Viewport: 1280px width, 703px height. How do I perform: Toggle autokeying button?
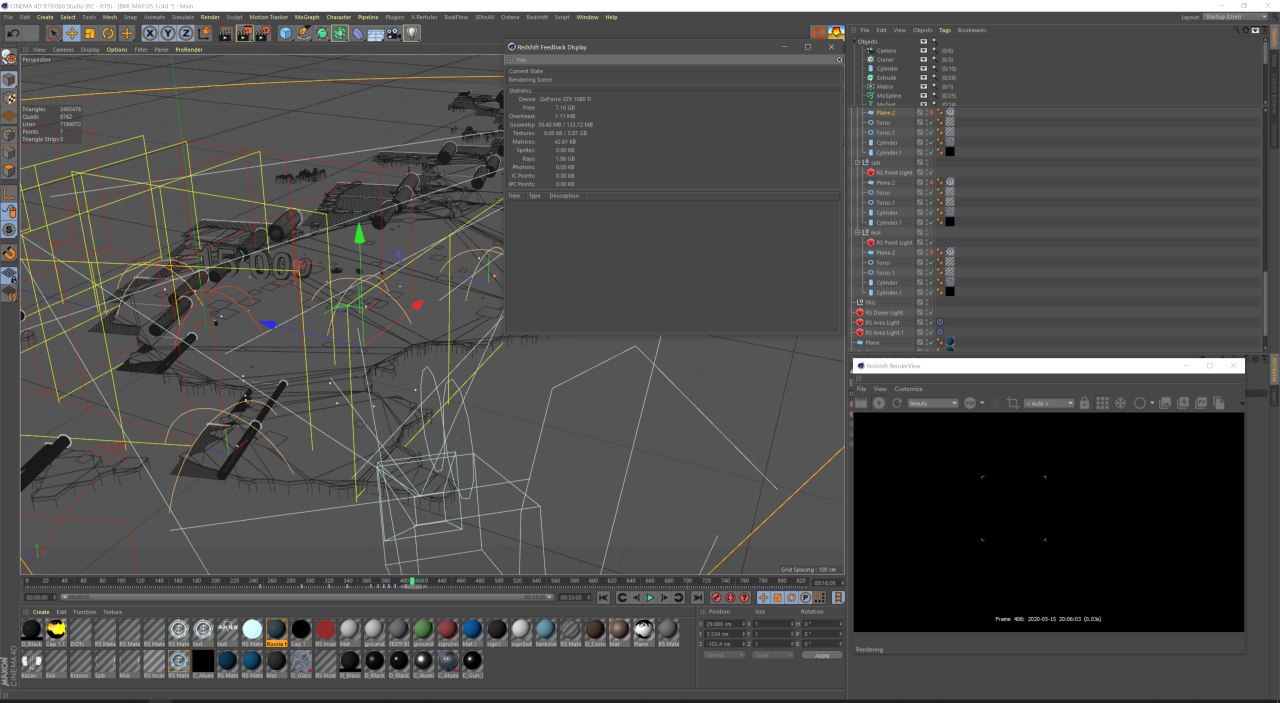coord(730,597)
